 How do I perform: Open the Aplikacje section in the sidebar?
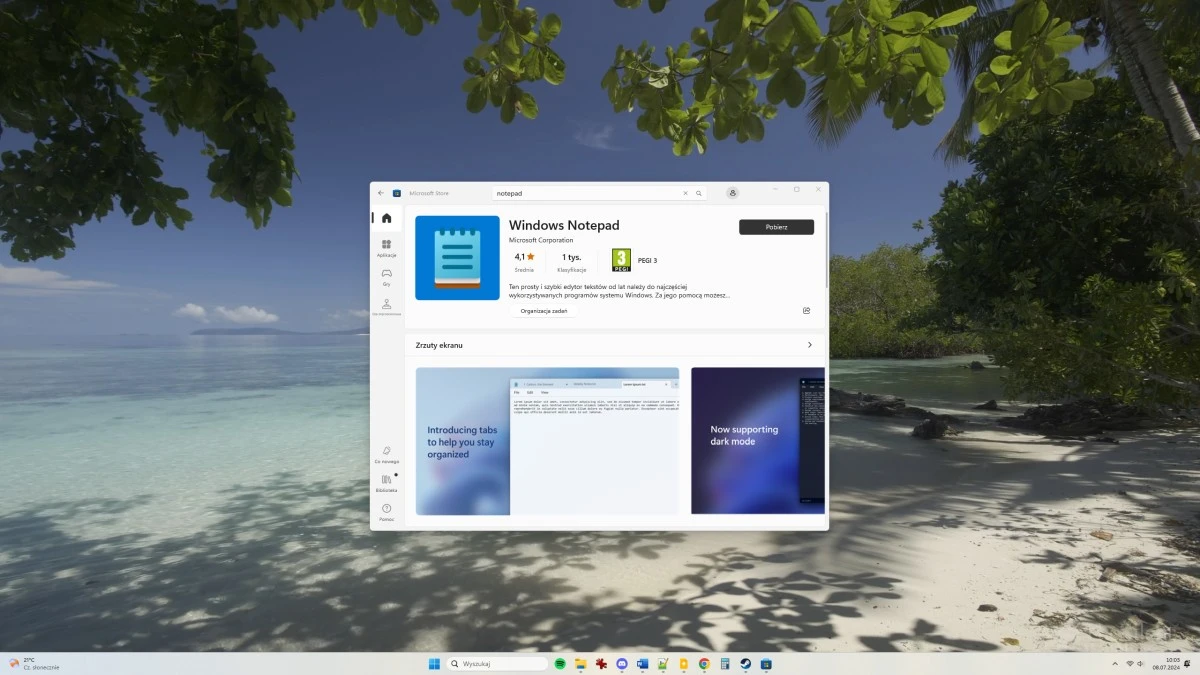click(x=386, y=248)
